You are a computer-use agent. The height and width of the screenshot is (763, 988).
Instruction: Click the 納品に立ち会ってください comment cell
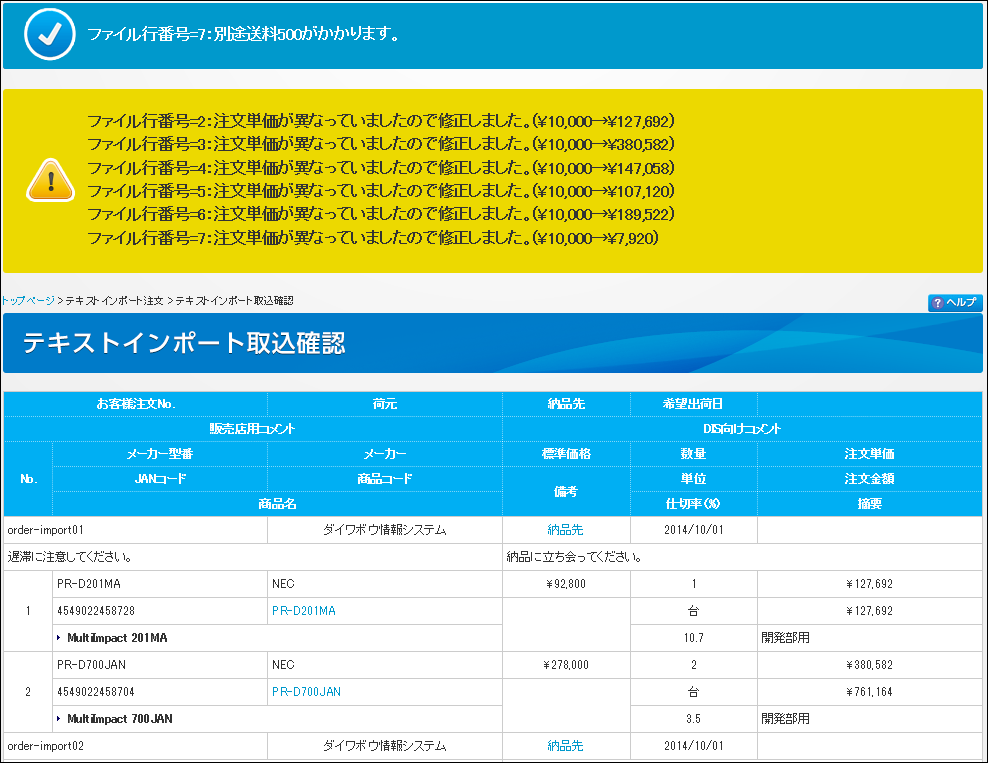(x=574, y=556)
